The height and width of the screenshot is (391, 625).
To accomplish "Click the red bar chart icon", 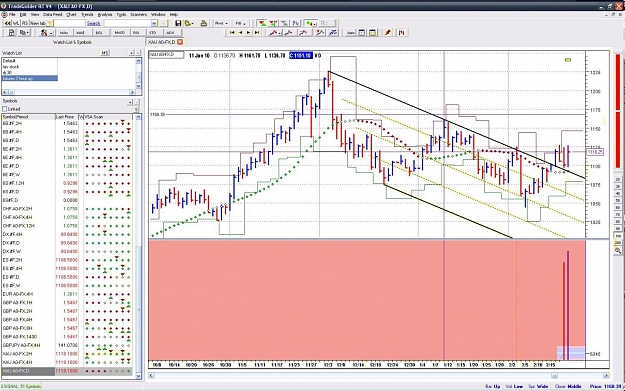I will click(401, 33).
